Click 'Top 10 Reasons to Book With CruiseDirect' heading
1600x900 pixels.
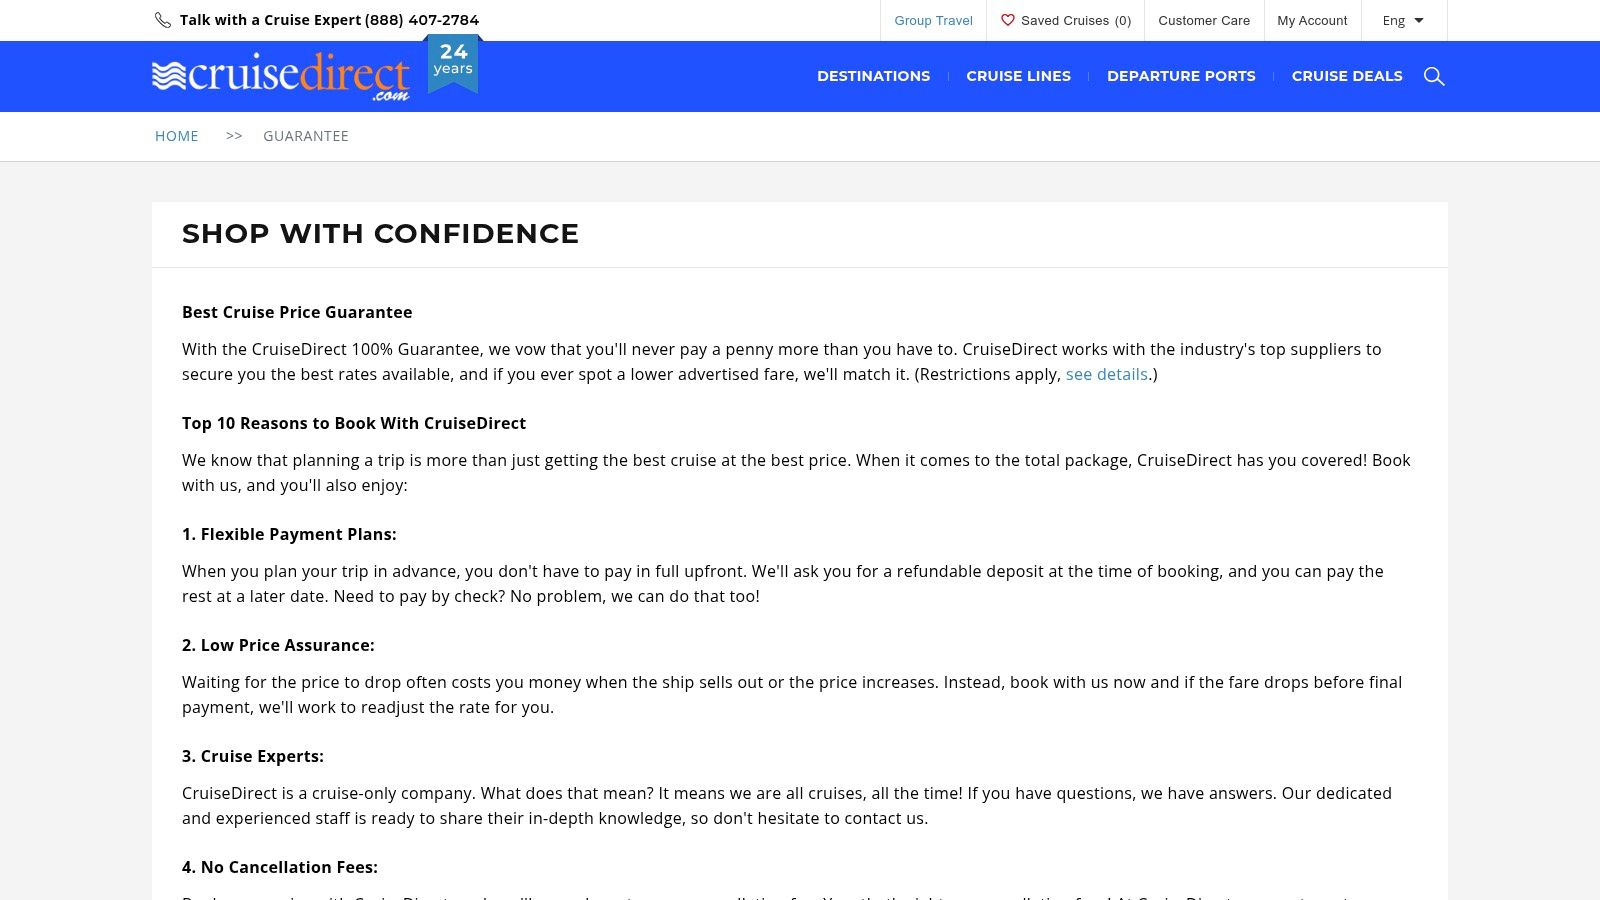click(354, 423)
